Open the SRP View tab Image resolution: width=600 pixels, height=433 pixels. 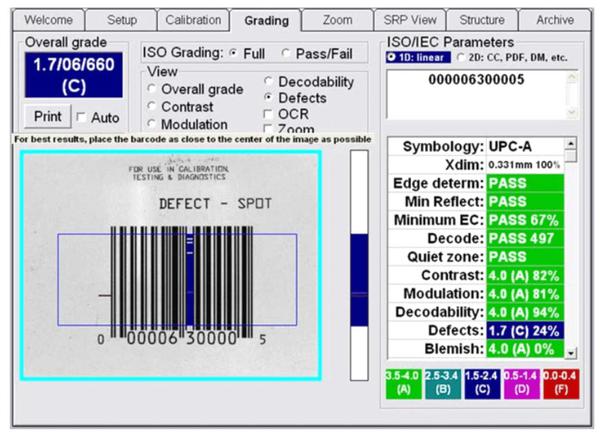coord(410,20)
